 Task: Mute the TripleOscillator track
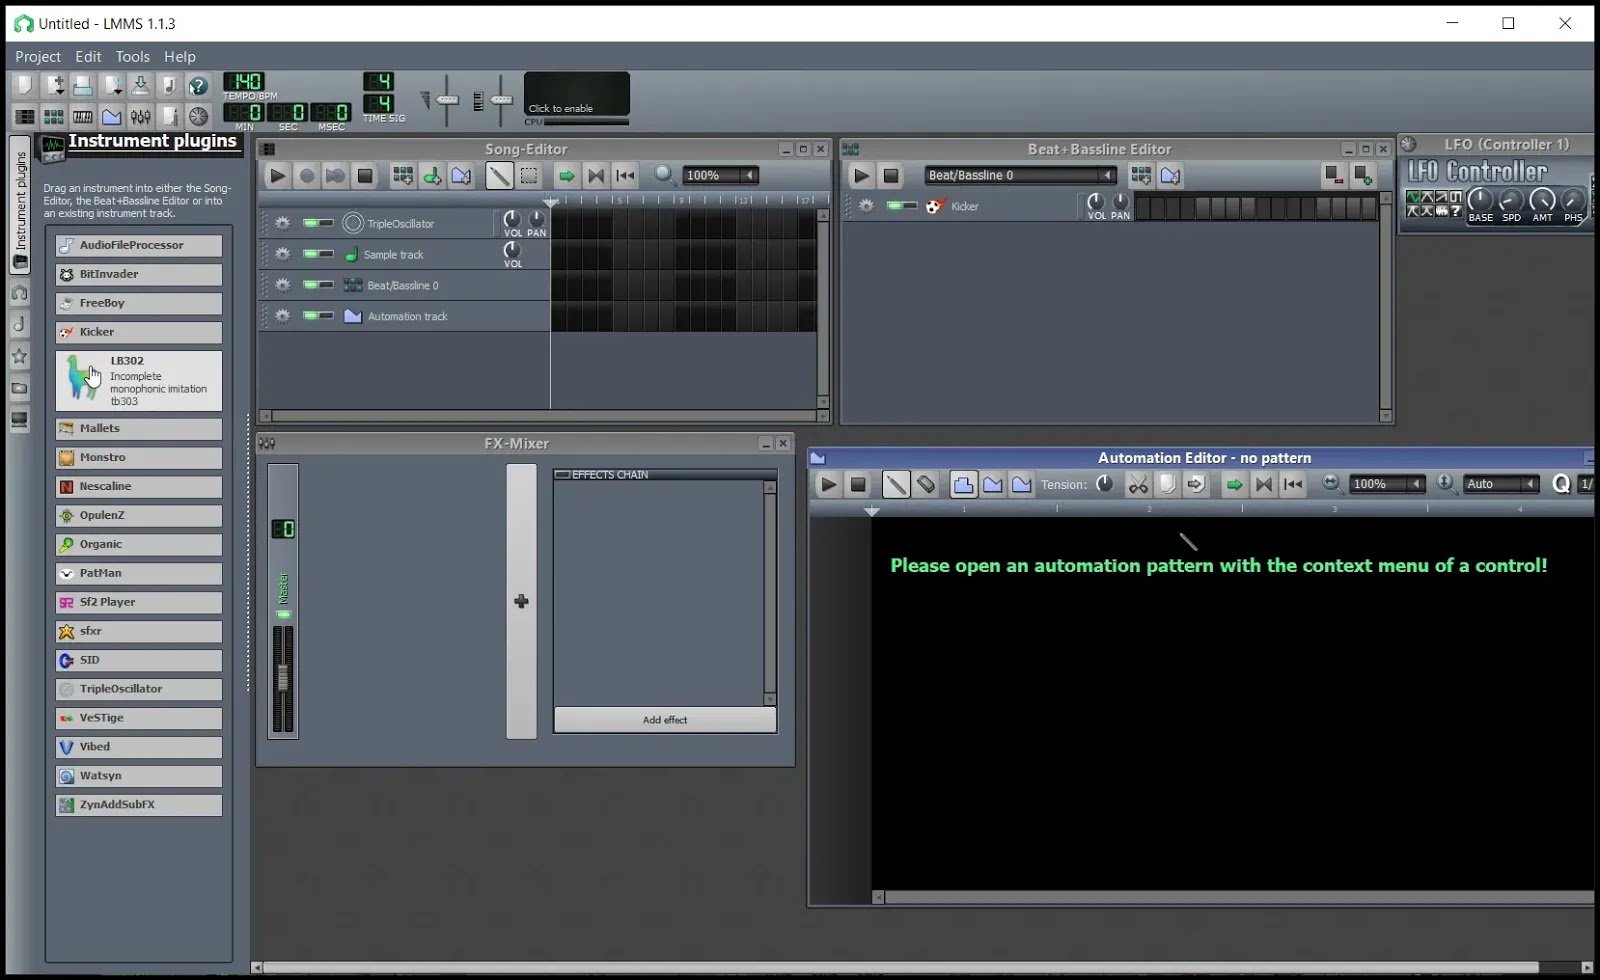[310, 223]
